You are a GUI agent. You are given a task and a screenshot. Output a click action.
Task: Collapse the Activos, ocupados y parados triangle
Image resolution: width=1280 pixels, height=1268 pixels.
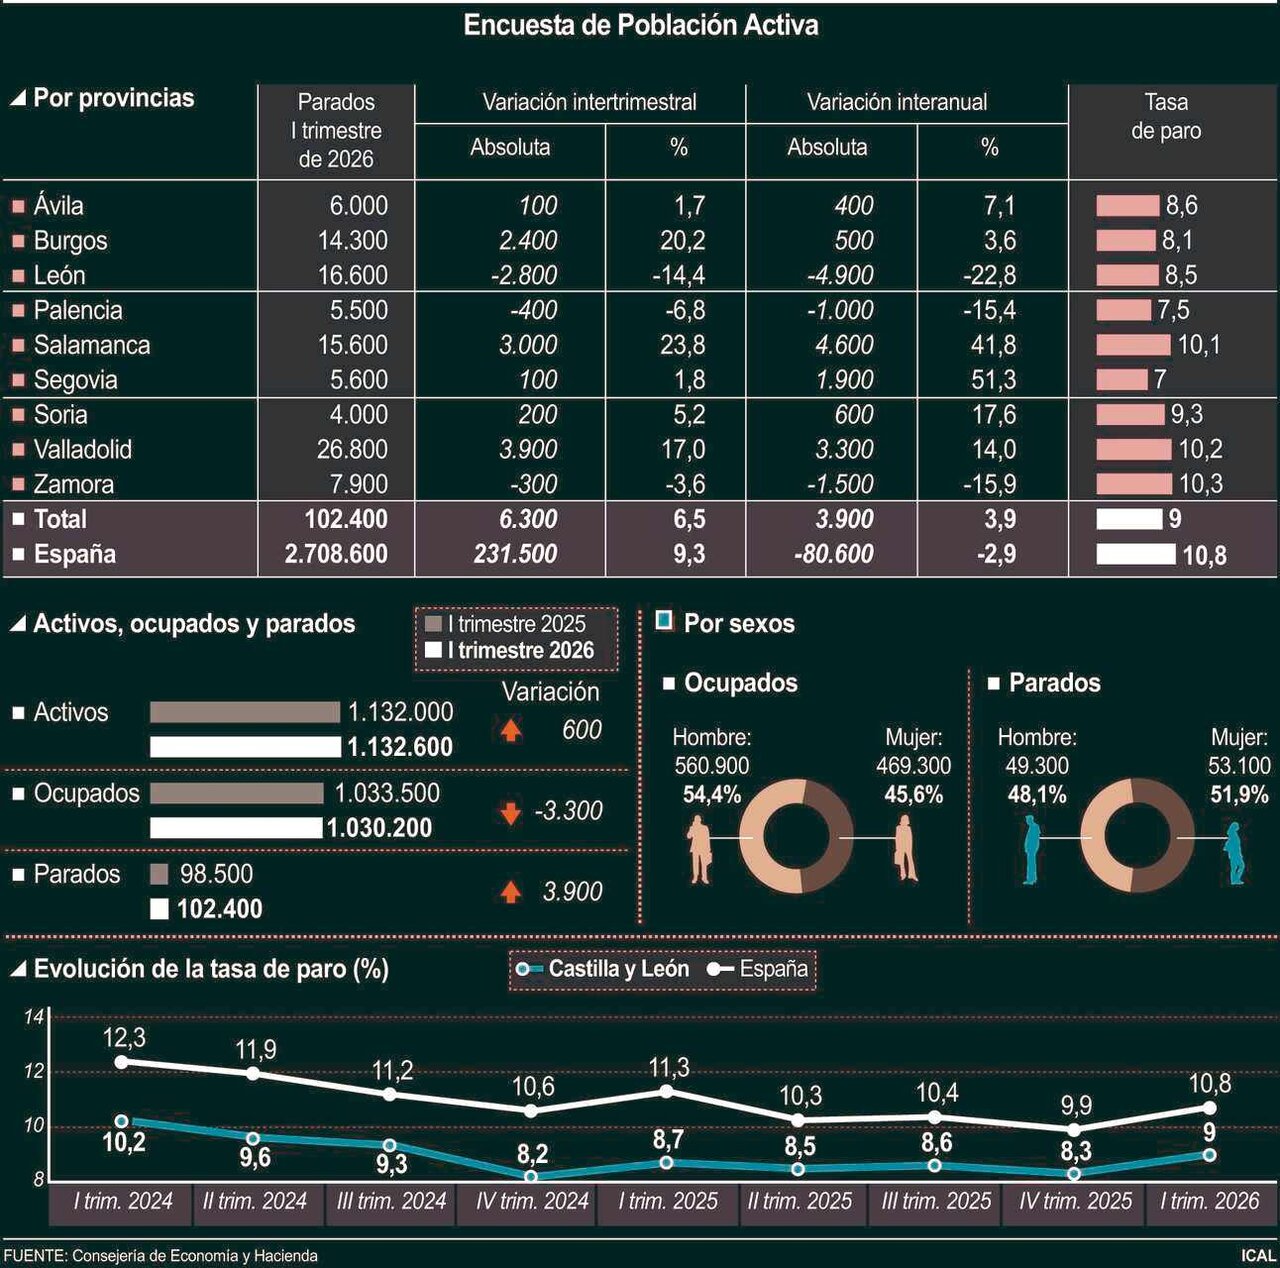coord(17,624)
